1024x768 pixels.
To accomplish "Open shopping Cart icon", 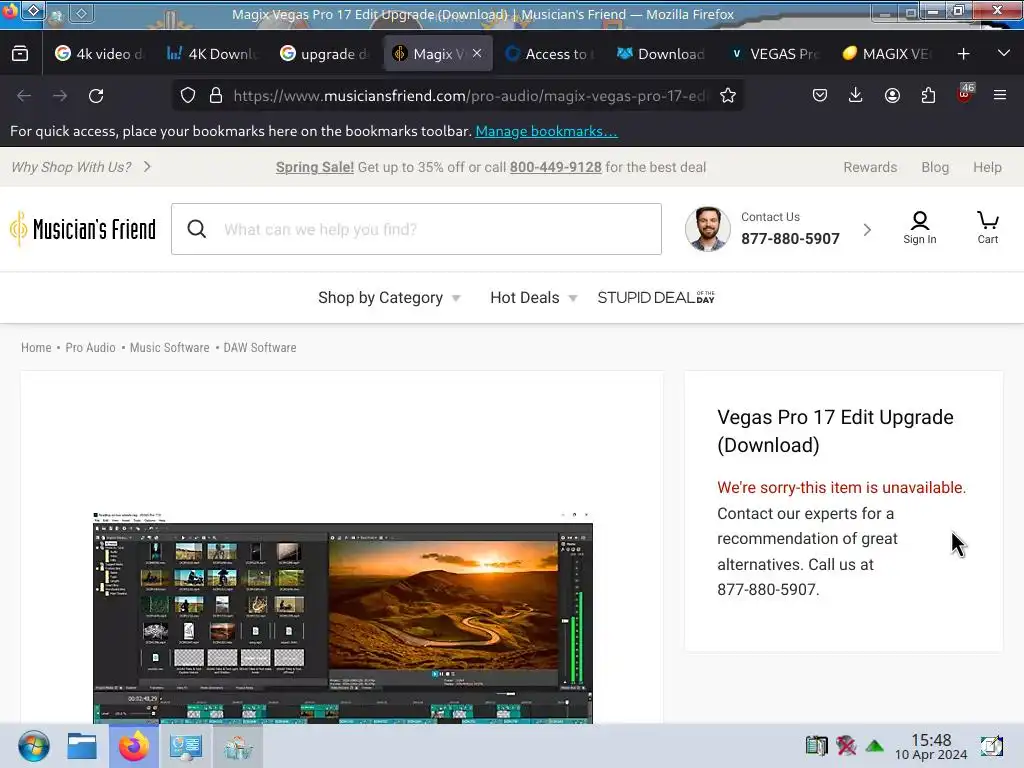I will pyautogui.click(x=987, y=228).
